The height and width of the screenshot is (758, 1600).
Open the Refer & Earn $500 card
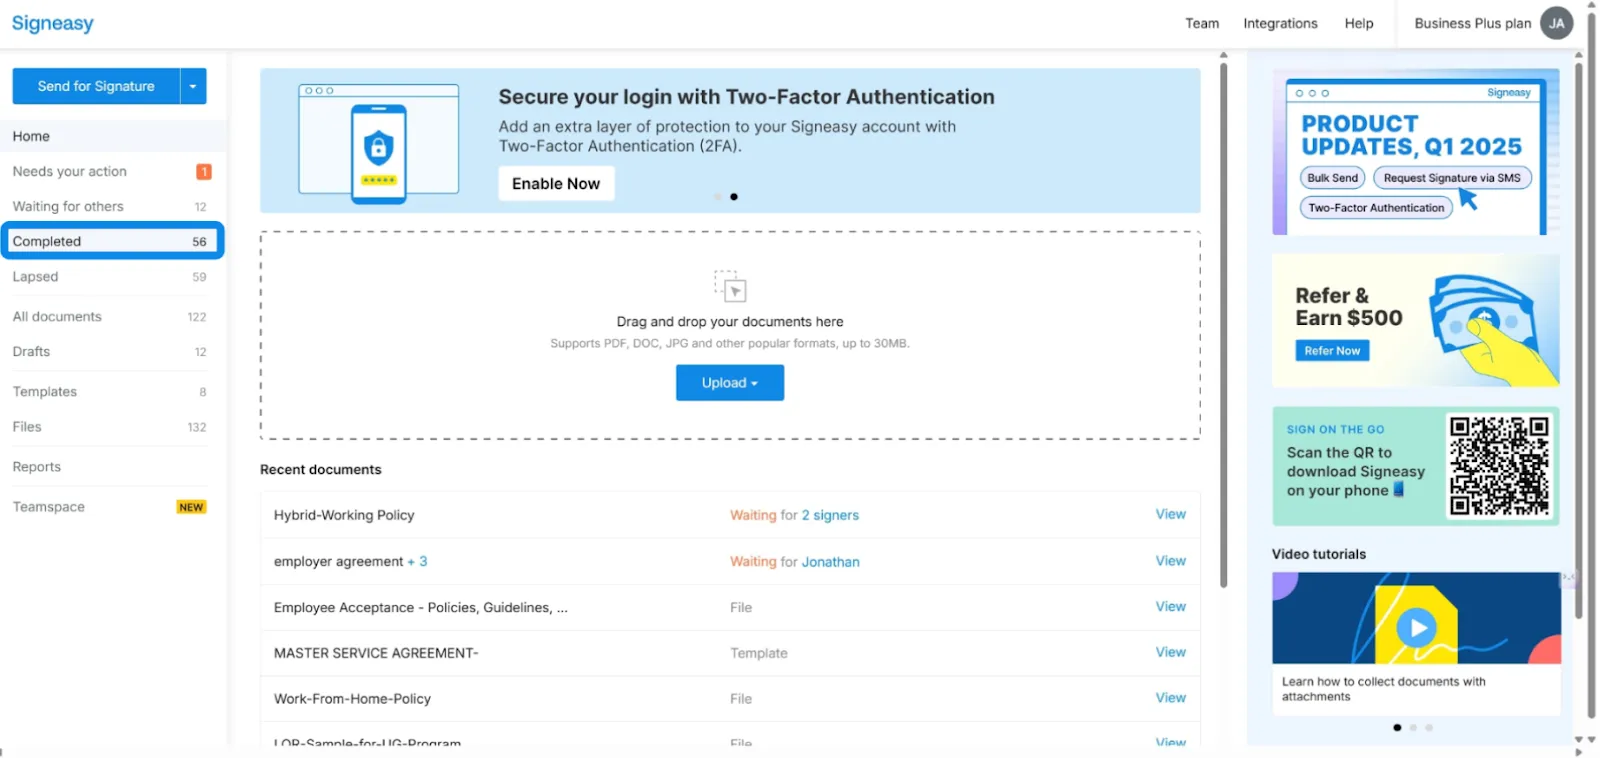[x=1415, y=320]
